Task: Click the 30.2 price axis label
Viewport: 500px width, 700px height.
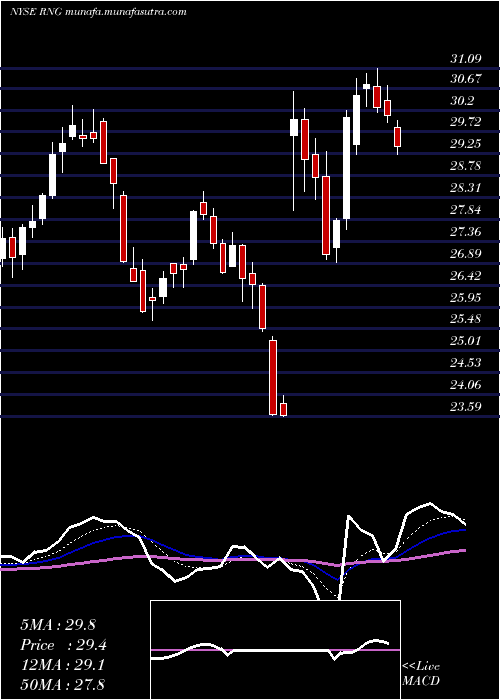Action: [x=462, y=101]
